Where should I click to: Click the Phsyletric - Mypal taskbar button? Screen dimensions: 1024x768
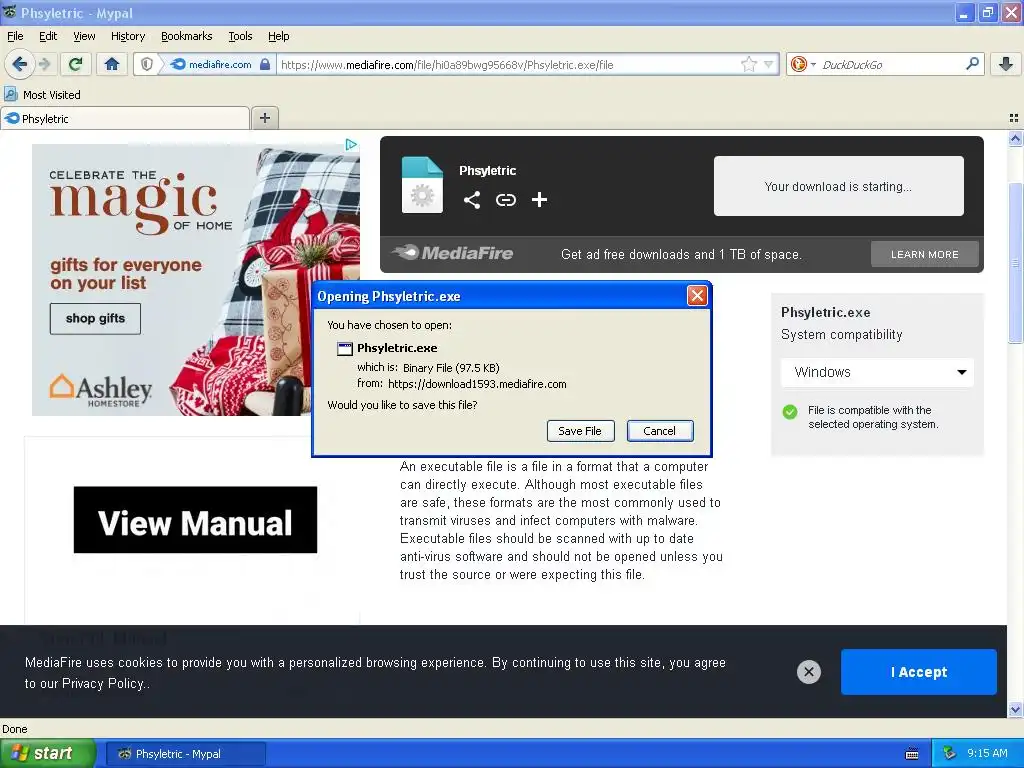click(x=185, y=754)
